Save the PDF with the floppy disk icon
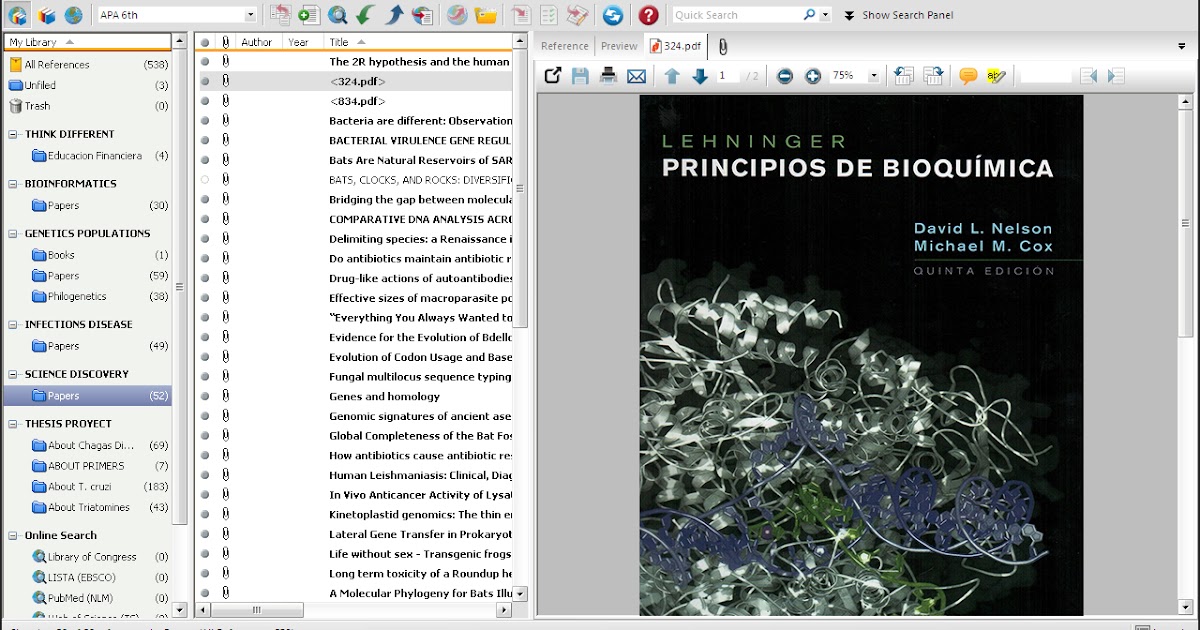The image size is (1200, 630). click(580, 76)
